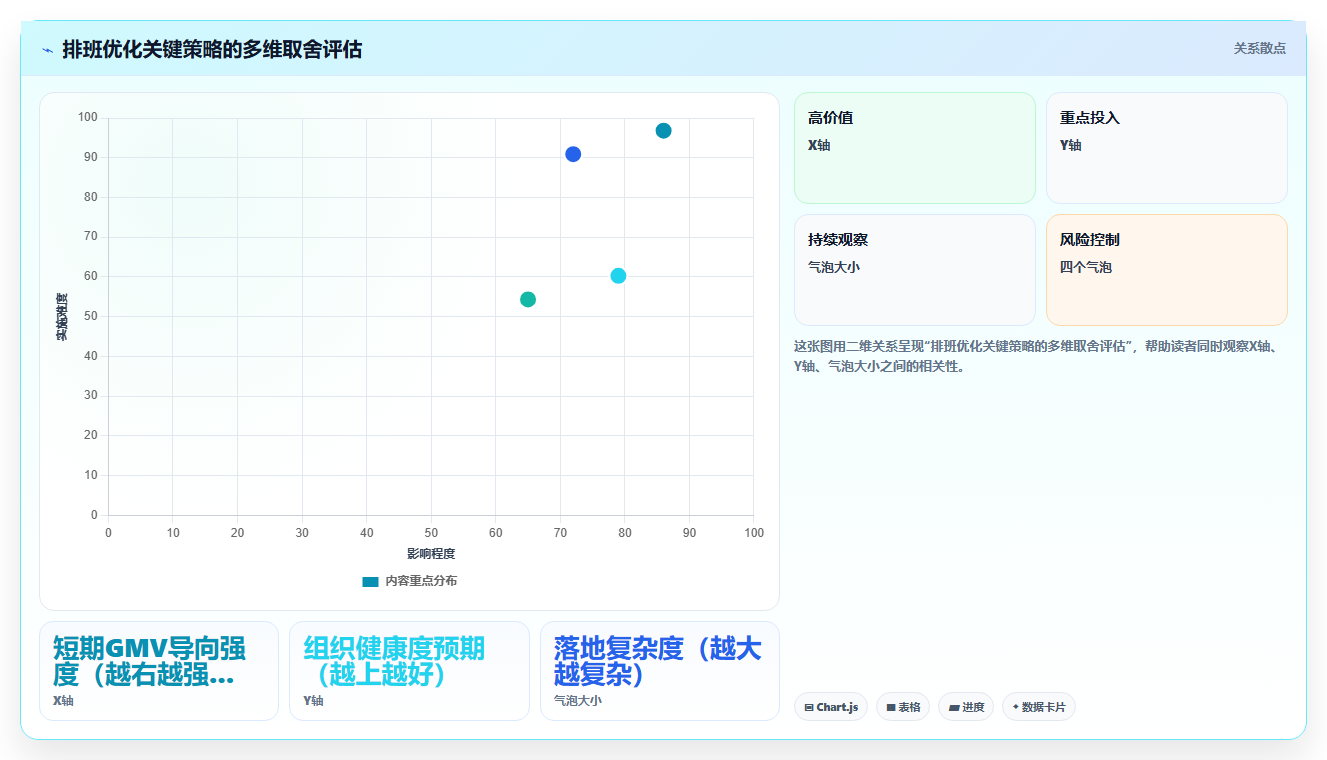Click the 实施难度 y-axis title
1327x760 pixels.
click(x=62, y=317)
